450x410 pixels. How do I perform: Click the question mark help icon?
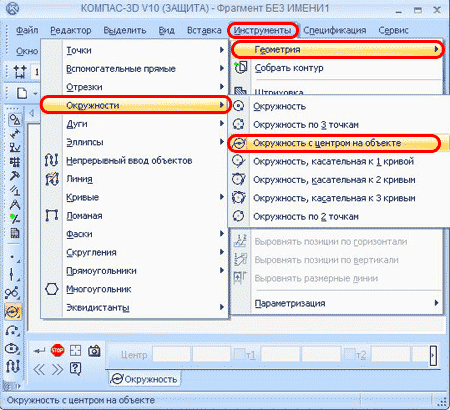pyautogui.click(x=75, y=369)
